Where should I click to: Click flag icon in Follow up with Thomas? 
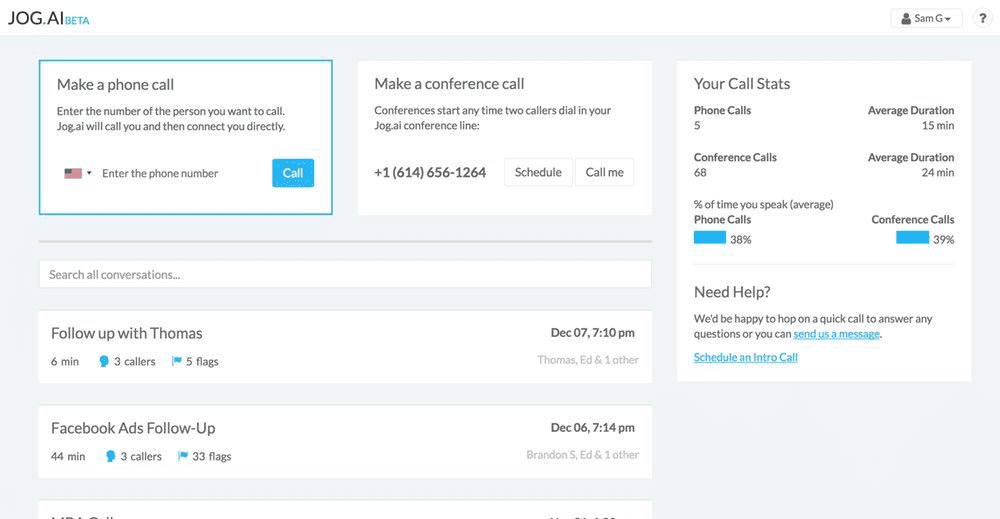[x=177, y=362]
